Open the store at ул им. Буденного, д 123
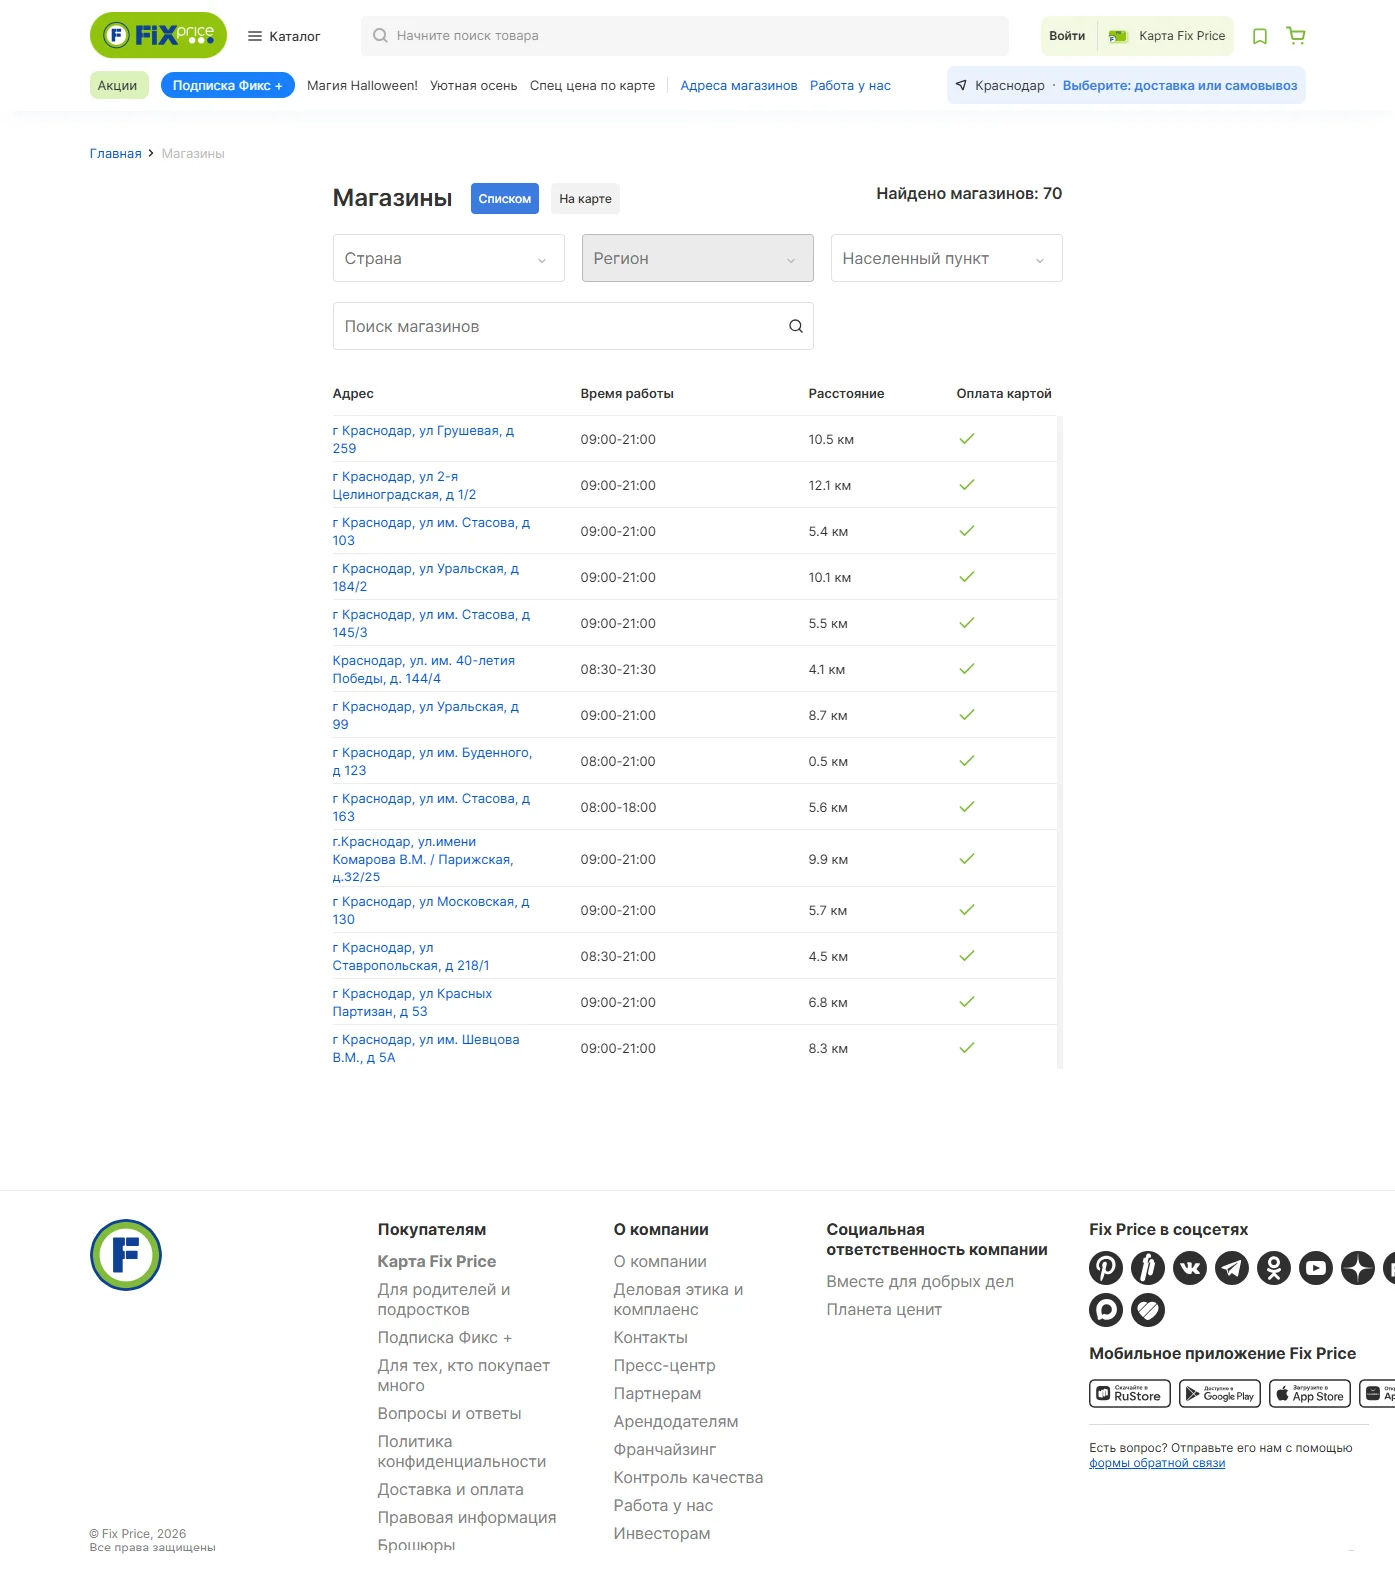This screenshot has height=1578, width=1395. (433, 761)
